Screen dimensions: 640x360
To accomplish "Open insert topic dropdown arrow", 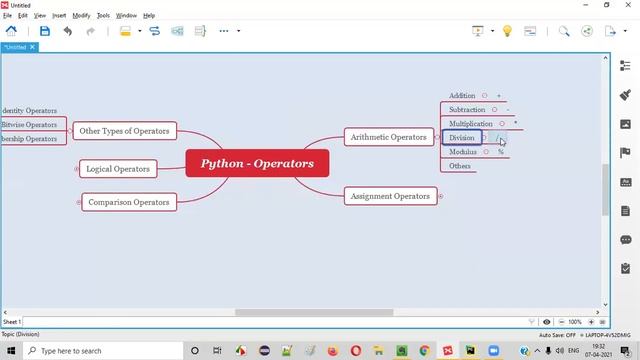I will coord(140,31).
